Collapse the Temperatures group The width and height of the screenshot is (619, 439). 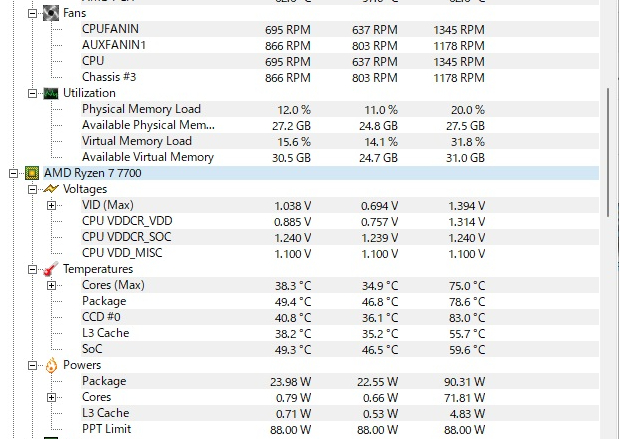click(33, 269)
